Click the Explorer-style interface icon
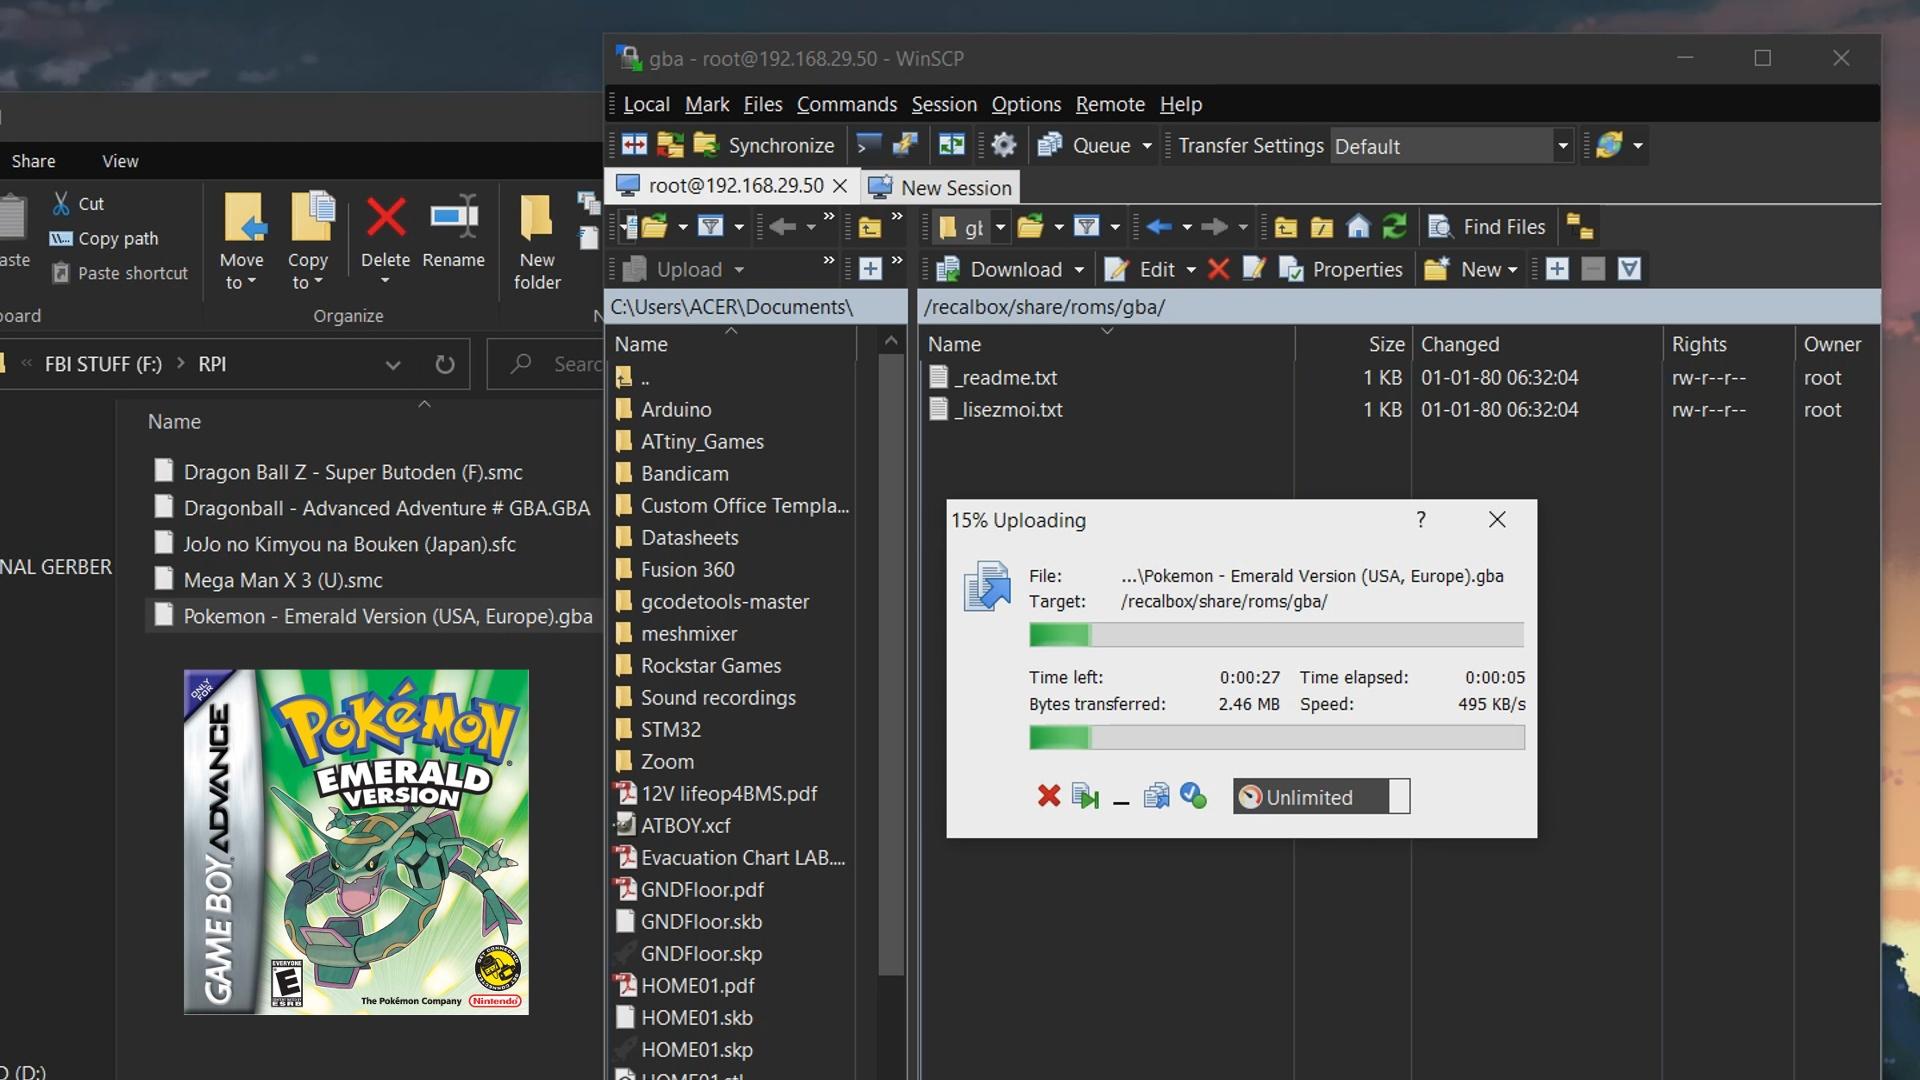The height and width of the screenshot is (1080, 1920). [x=951, y=145]
